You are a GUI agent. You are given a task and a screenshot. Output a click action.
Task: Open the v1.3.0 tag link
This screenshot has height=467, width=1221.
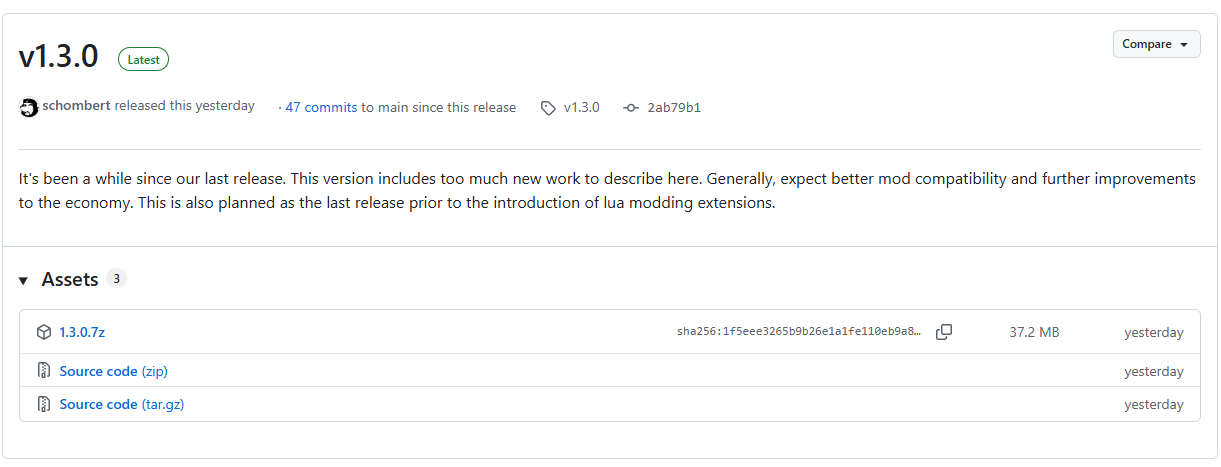581,107
